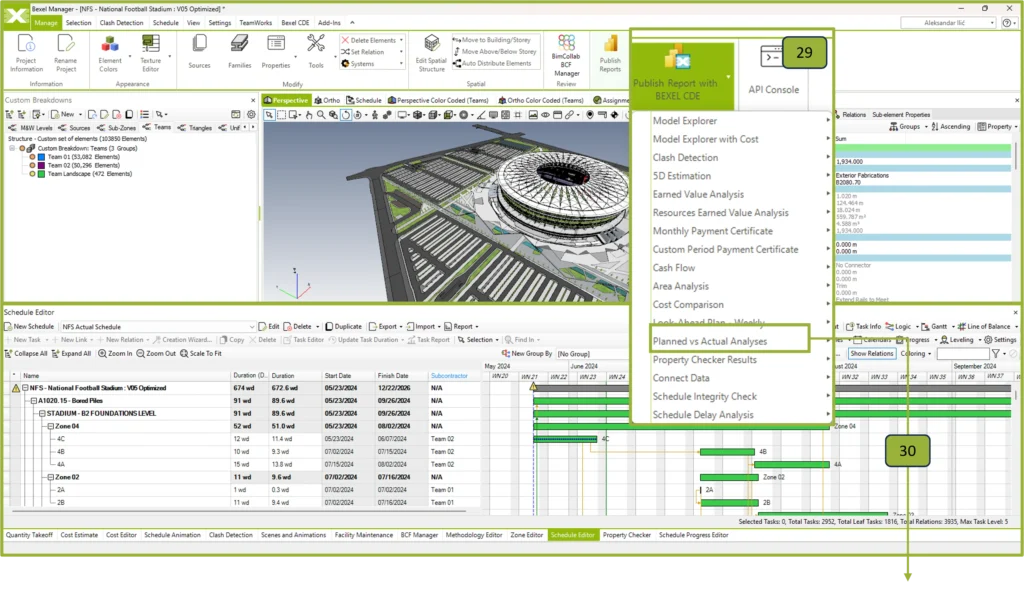Switch to the Selection ribbon tab
The width and height of the screenshot is (1024, 590).
[78, 23]
